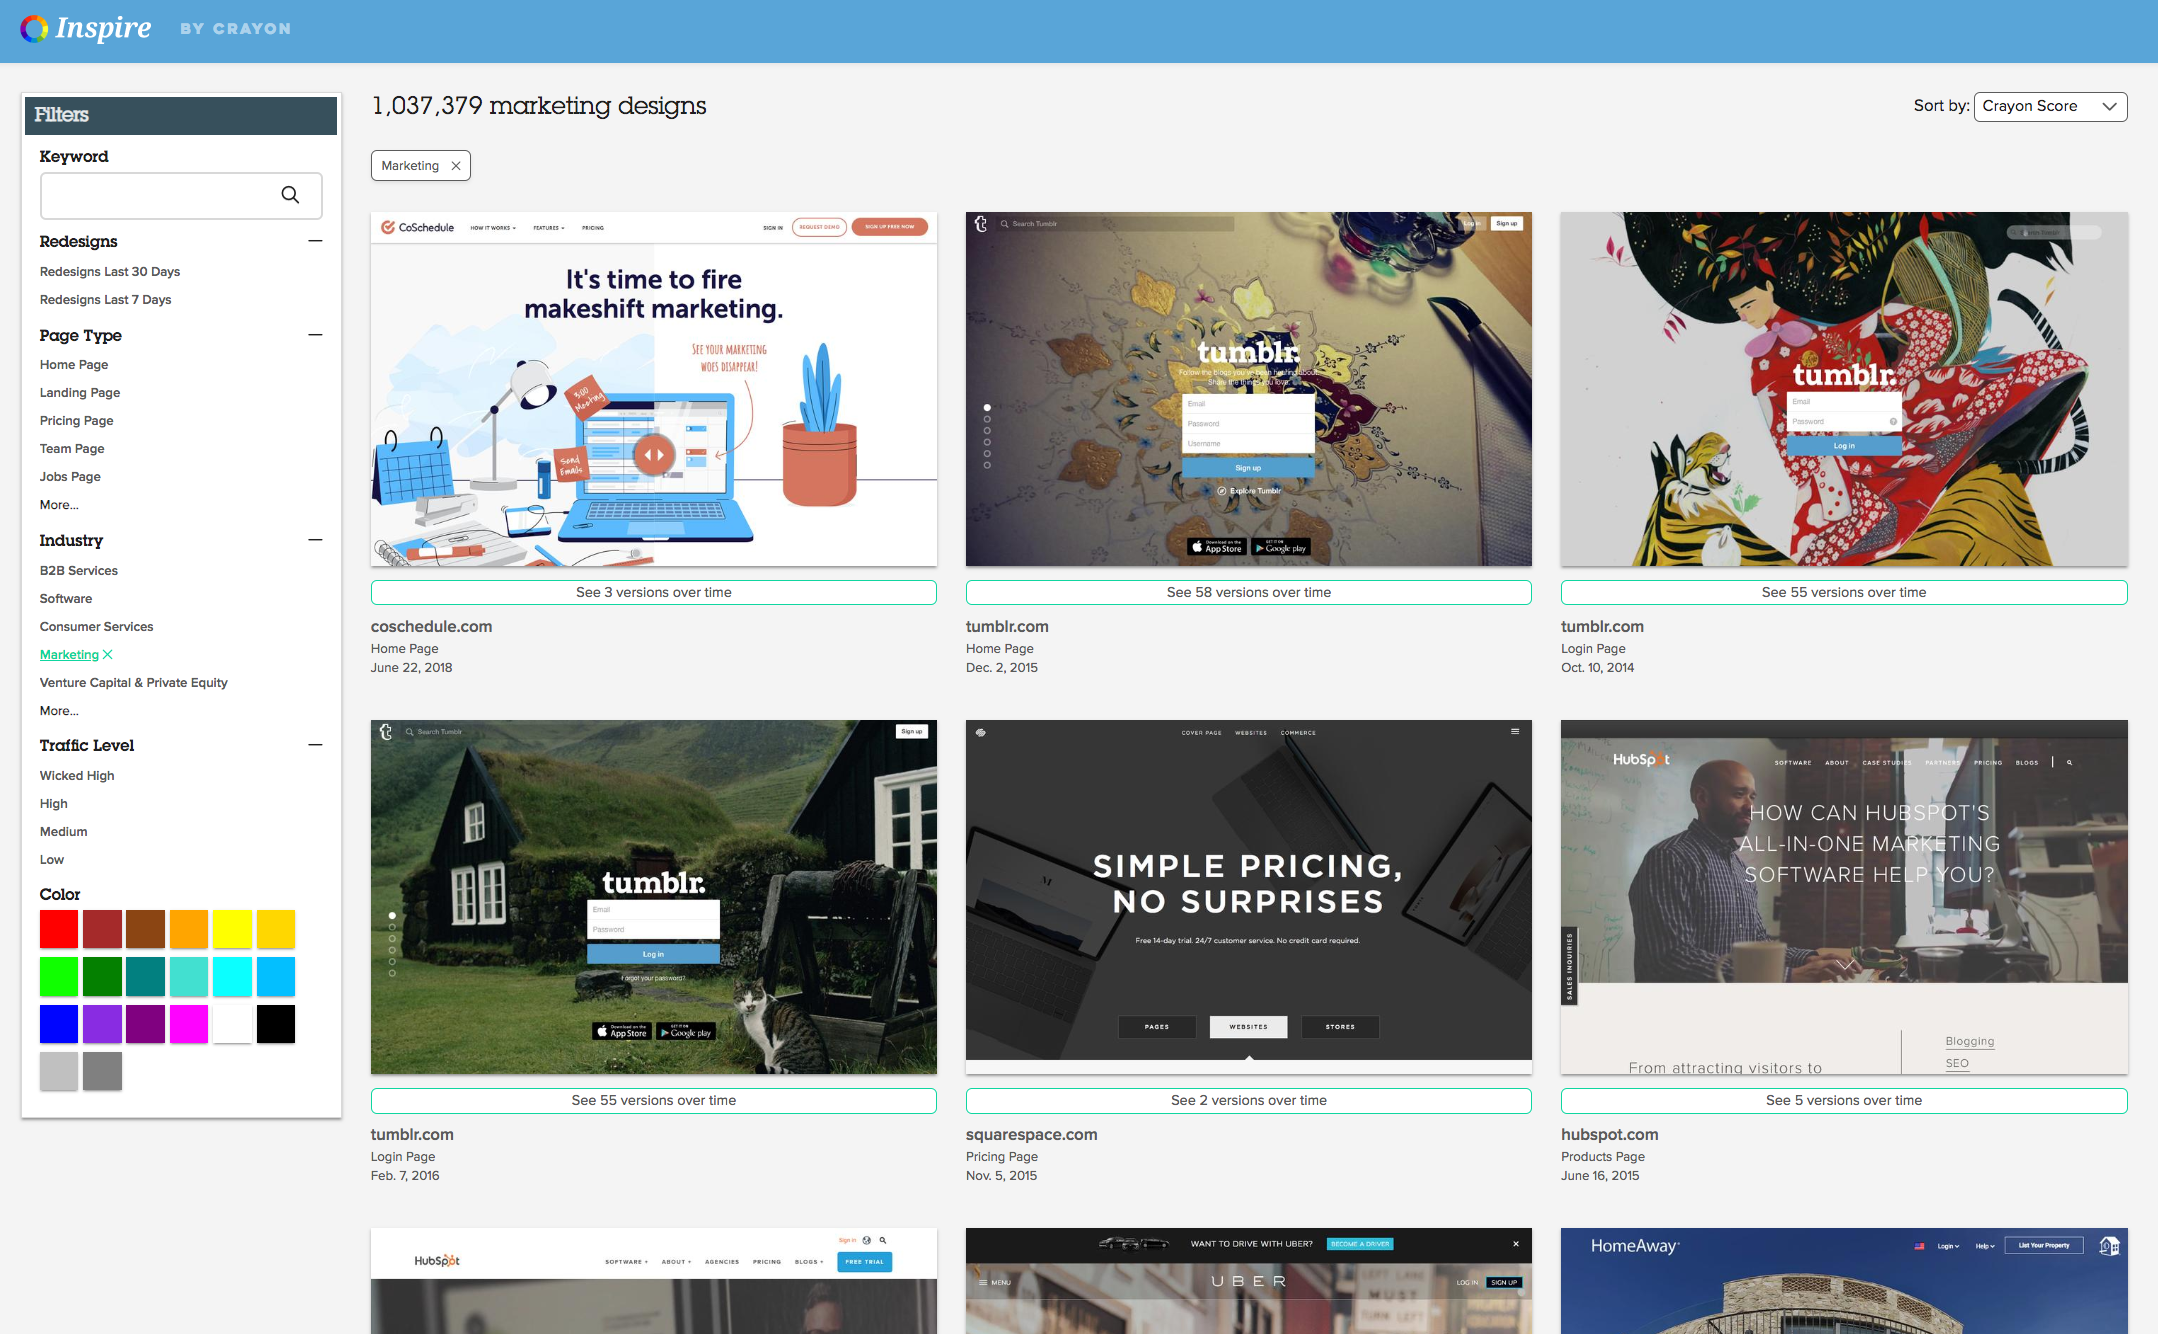Show more Industry options

click(x=59, y=711)
